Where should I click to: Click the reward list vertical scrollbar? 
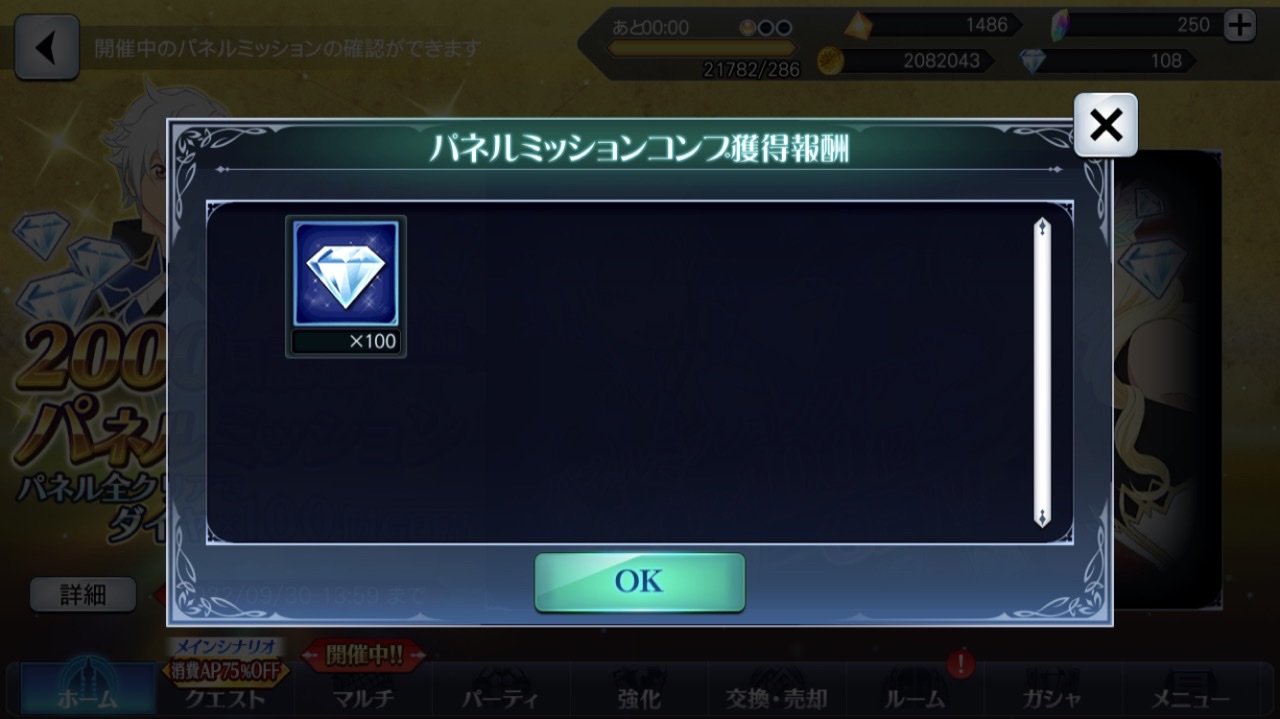[1042, 371]
